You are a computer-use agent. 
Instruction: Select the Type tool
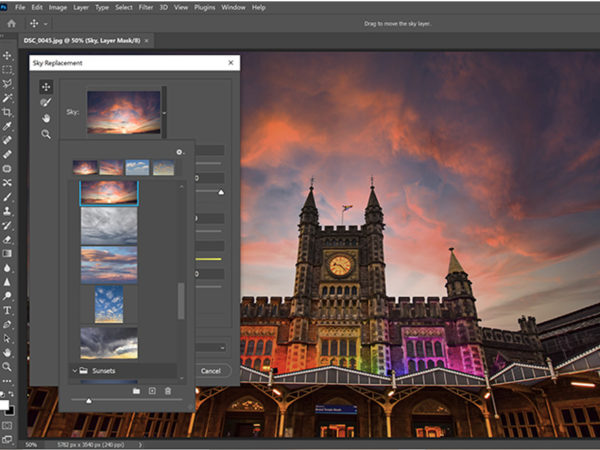point(7,310)
